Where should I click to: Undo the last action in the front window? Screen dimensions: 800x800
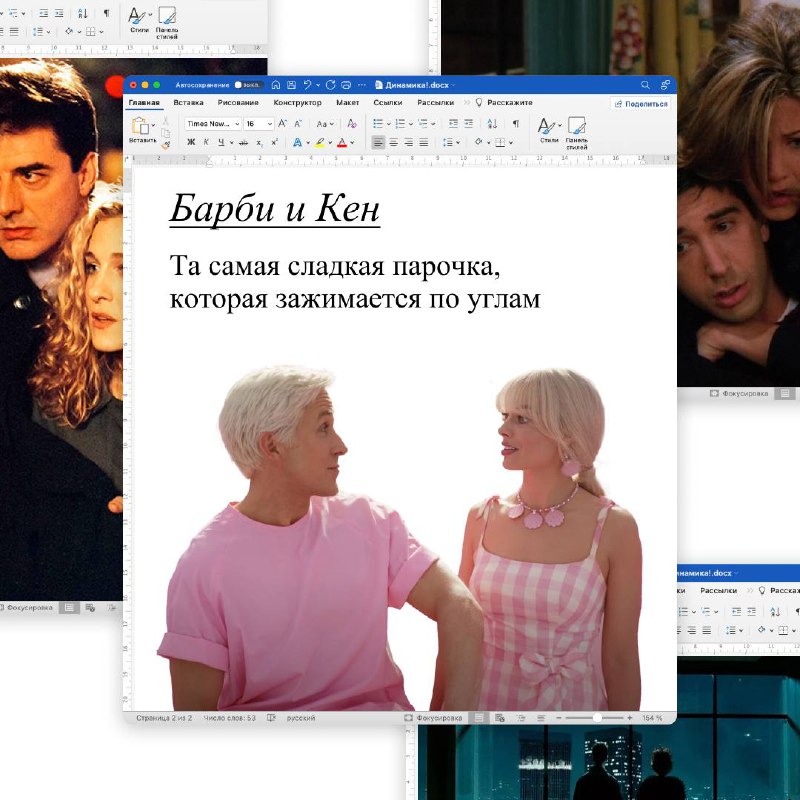click(x=307, y=85)
